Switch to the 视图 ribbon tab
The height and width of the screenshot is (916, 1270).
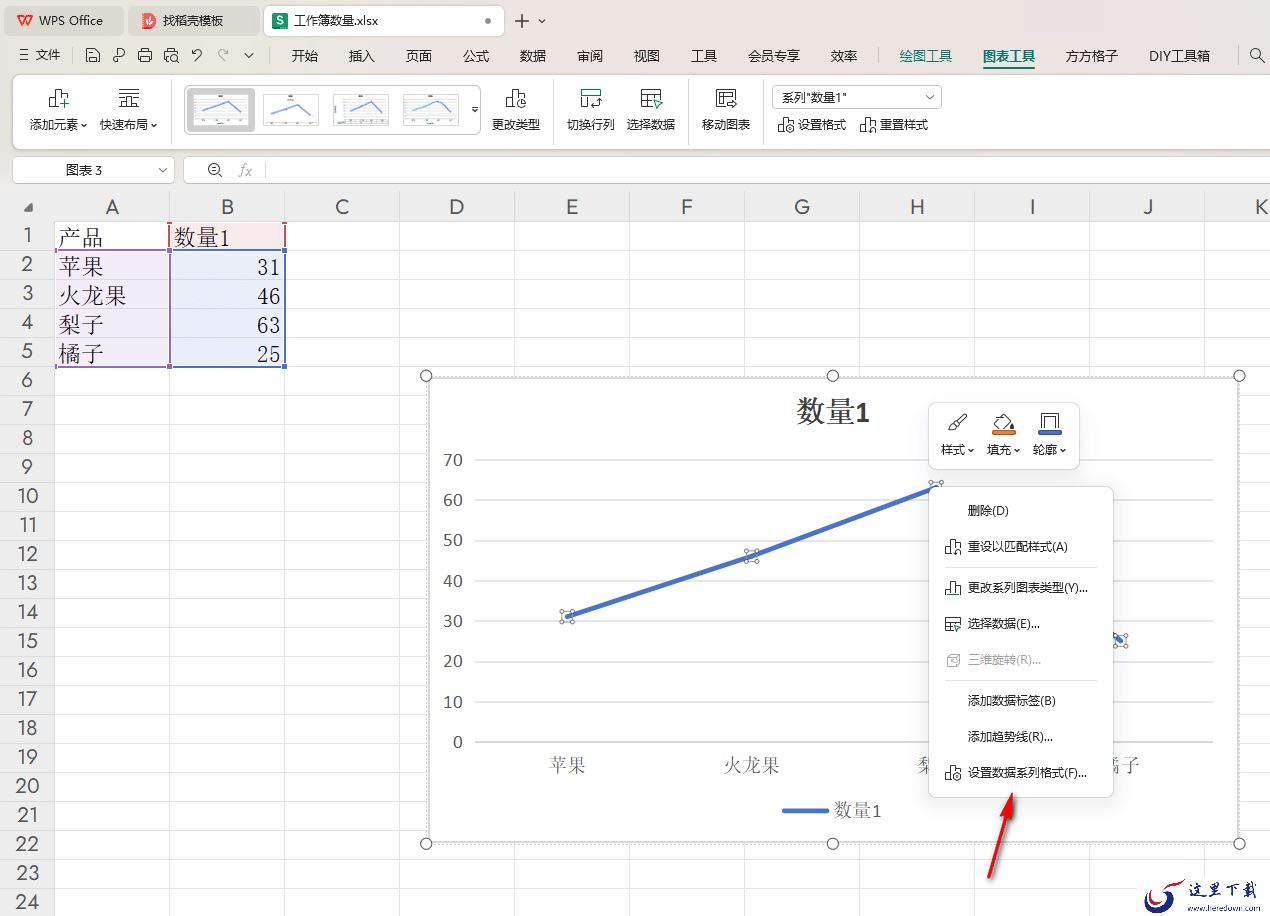point(647,56)
